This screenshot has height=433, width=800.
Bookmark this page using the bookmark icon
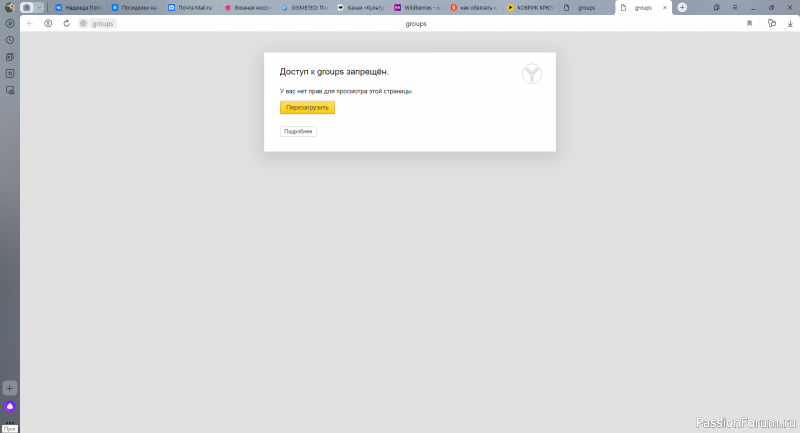(750, 23)
